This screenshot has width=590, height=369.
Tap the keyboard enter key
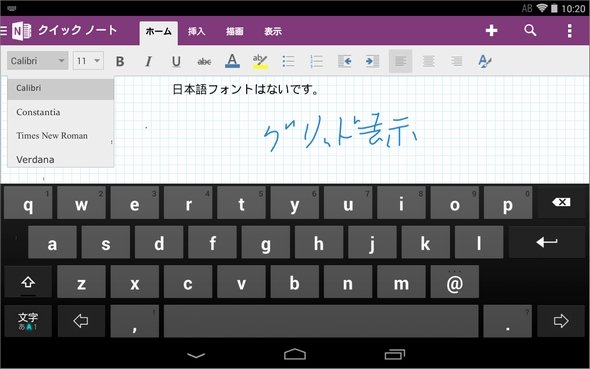pos(547,242)
